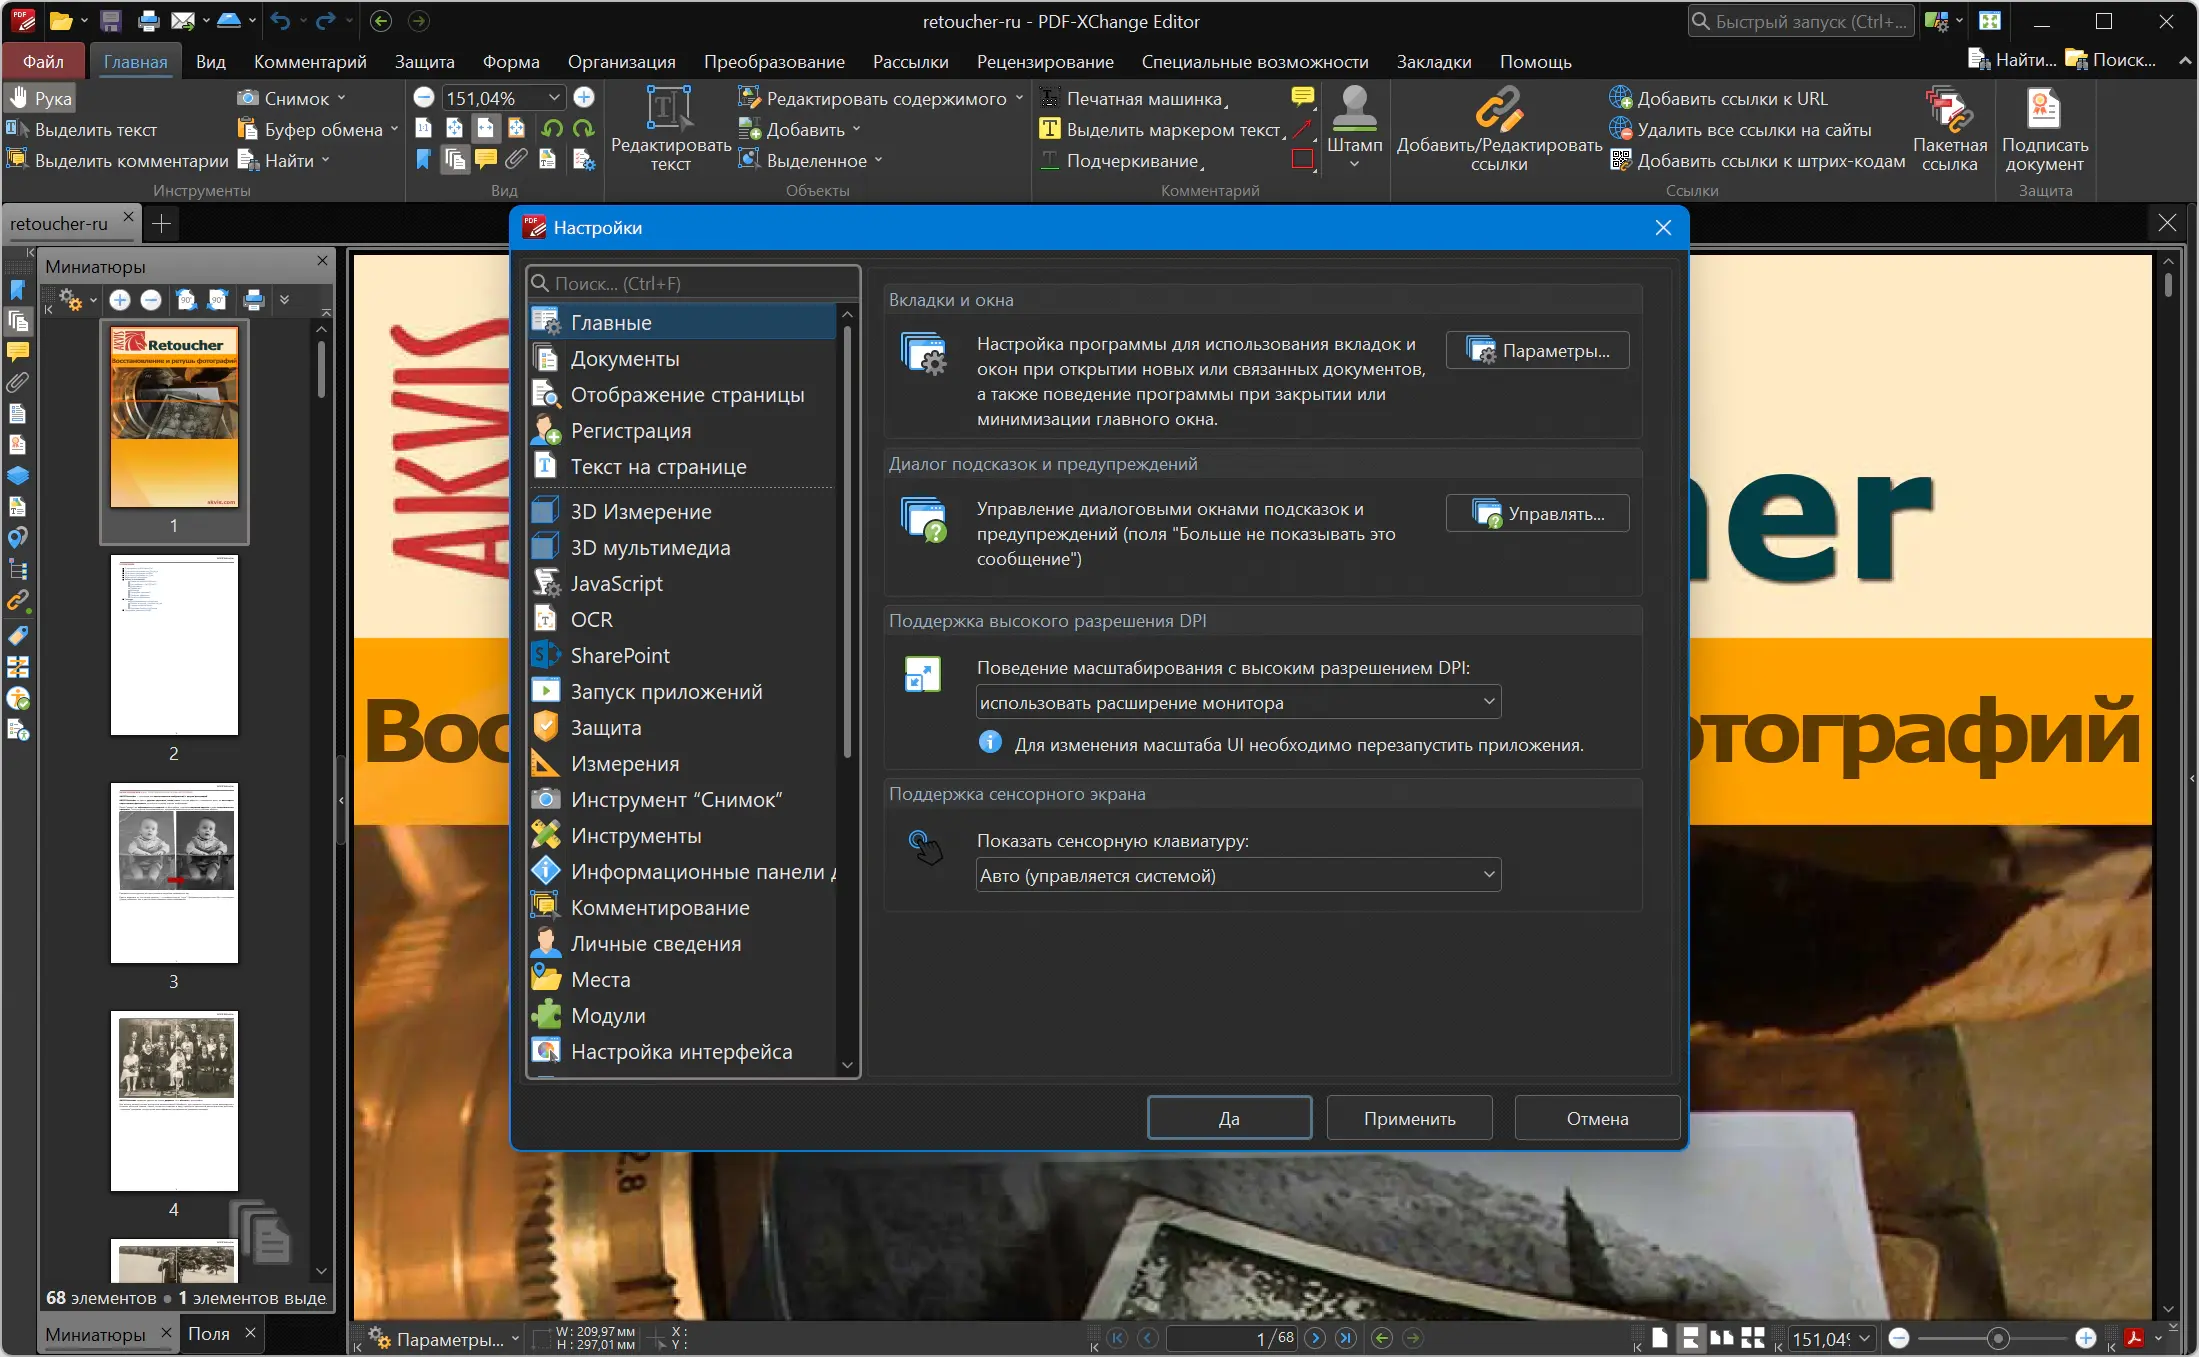Open the Защита ribbon tab
The width and height of the screenshot is (2199, 1357).
click(x=424, y=62)
